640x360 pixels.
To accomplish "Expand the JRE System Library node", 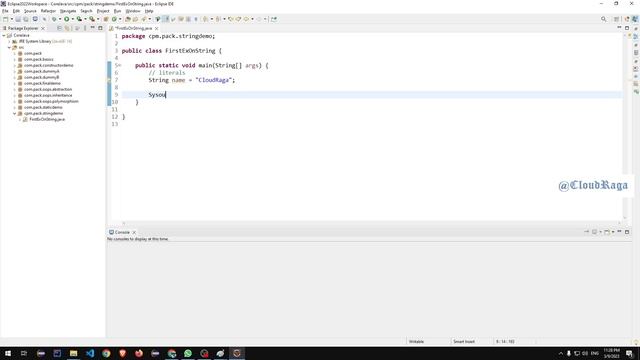I will coord(9,41).
